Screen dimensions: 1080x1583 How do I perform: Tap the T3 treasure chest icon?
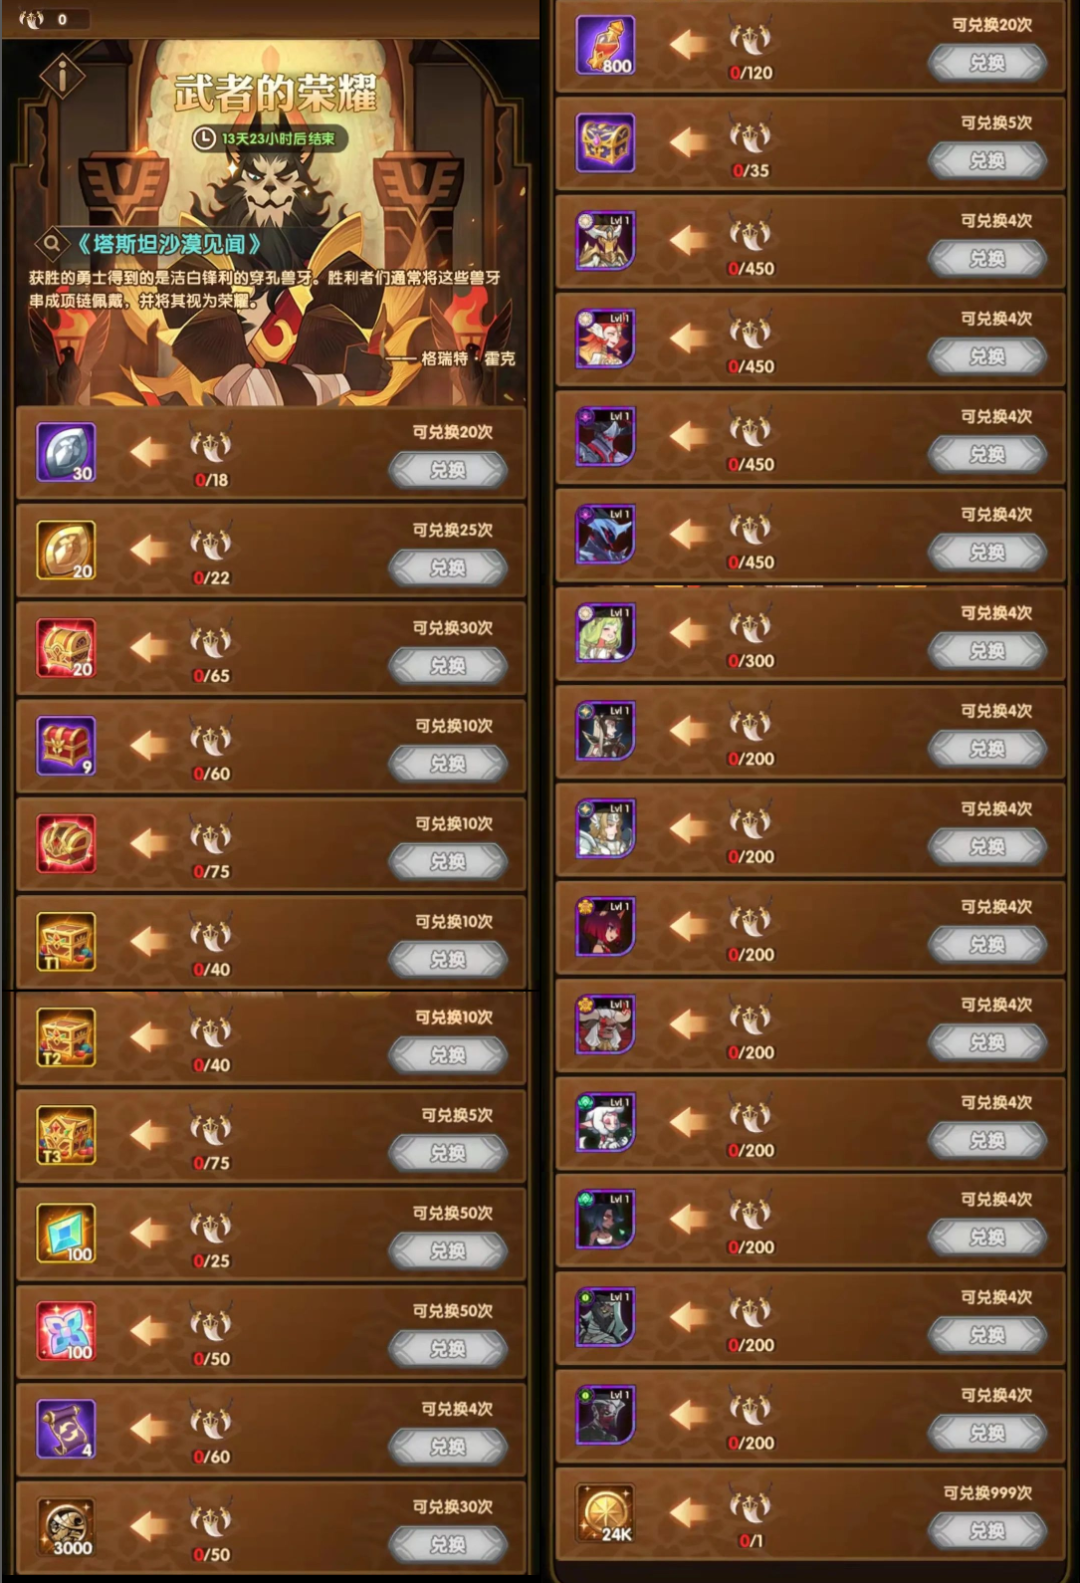(x=66, y=1135)
